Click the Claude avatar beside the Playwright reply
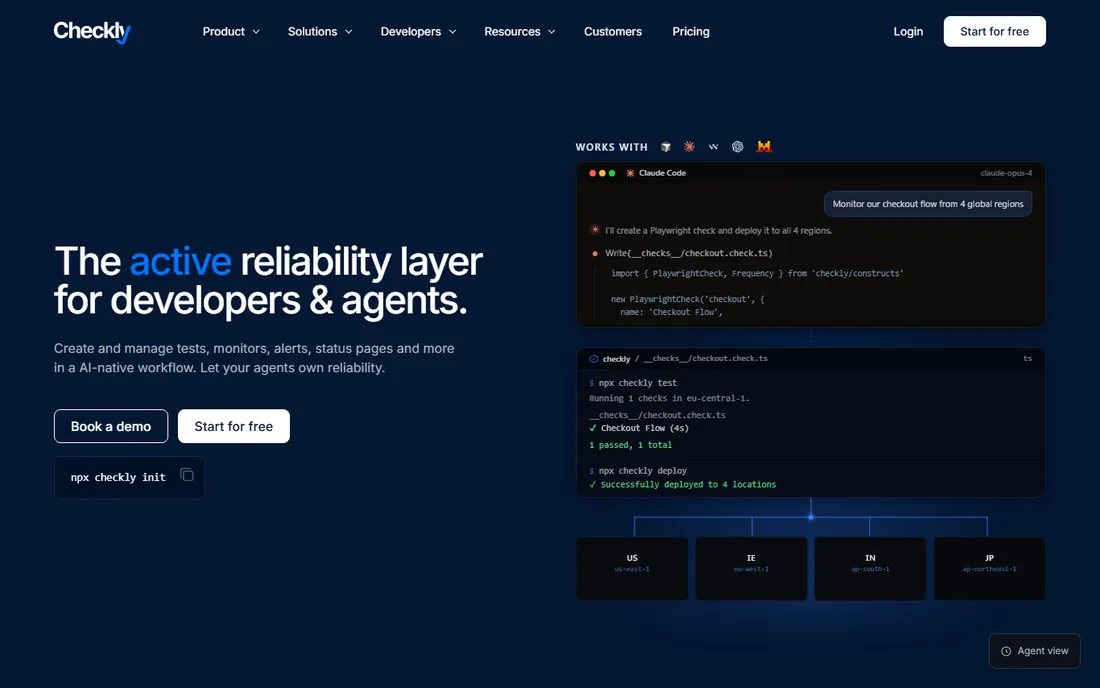 pyautogui.click(x=595, y=230)
